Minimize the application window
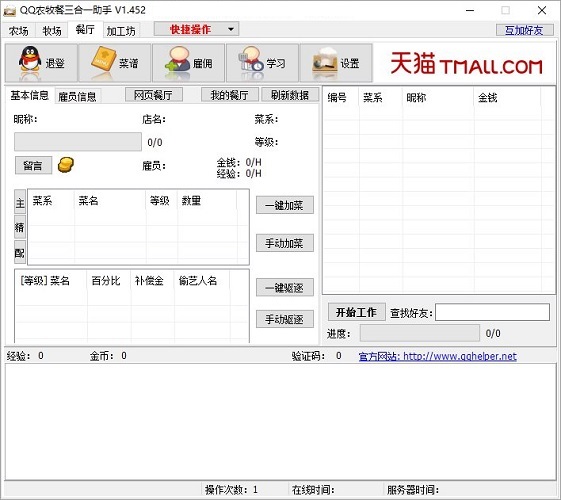561x500 pixels. 470,10
